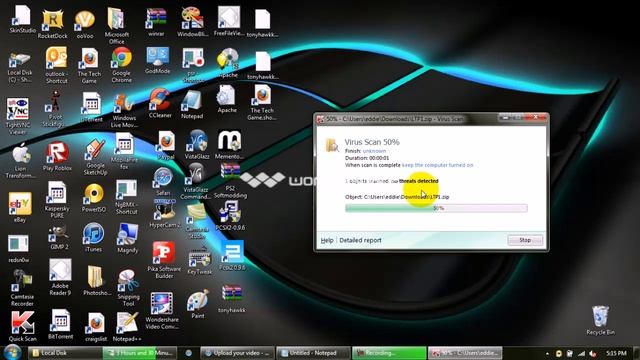
Task: Open GIMP 2 desktop shortcut
Action: (59, 238)
